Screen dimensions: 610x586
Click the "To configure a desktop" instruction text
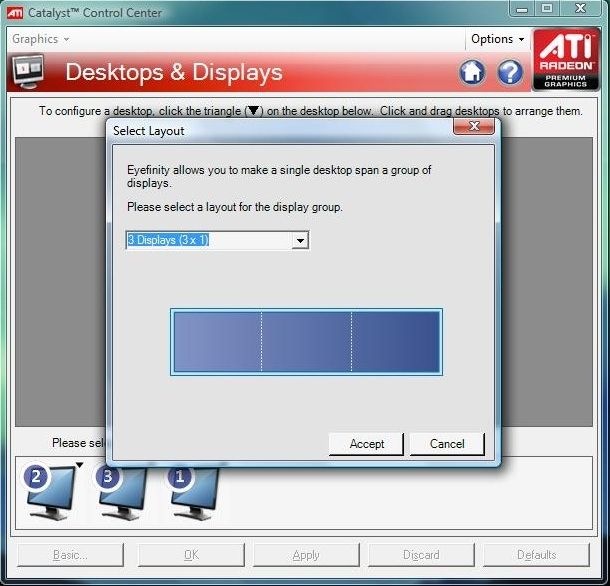tap(310, 111)
